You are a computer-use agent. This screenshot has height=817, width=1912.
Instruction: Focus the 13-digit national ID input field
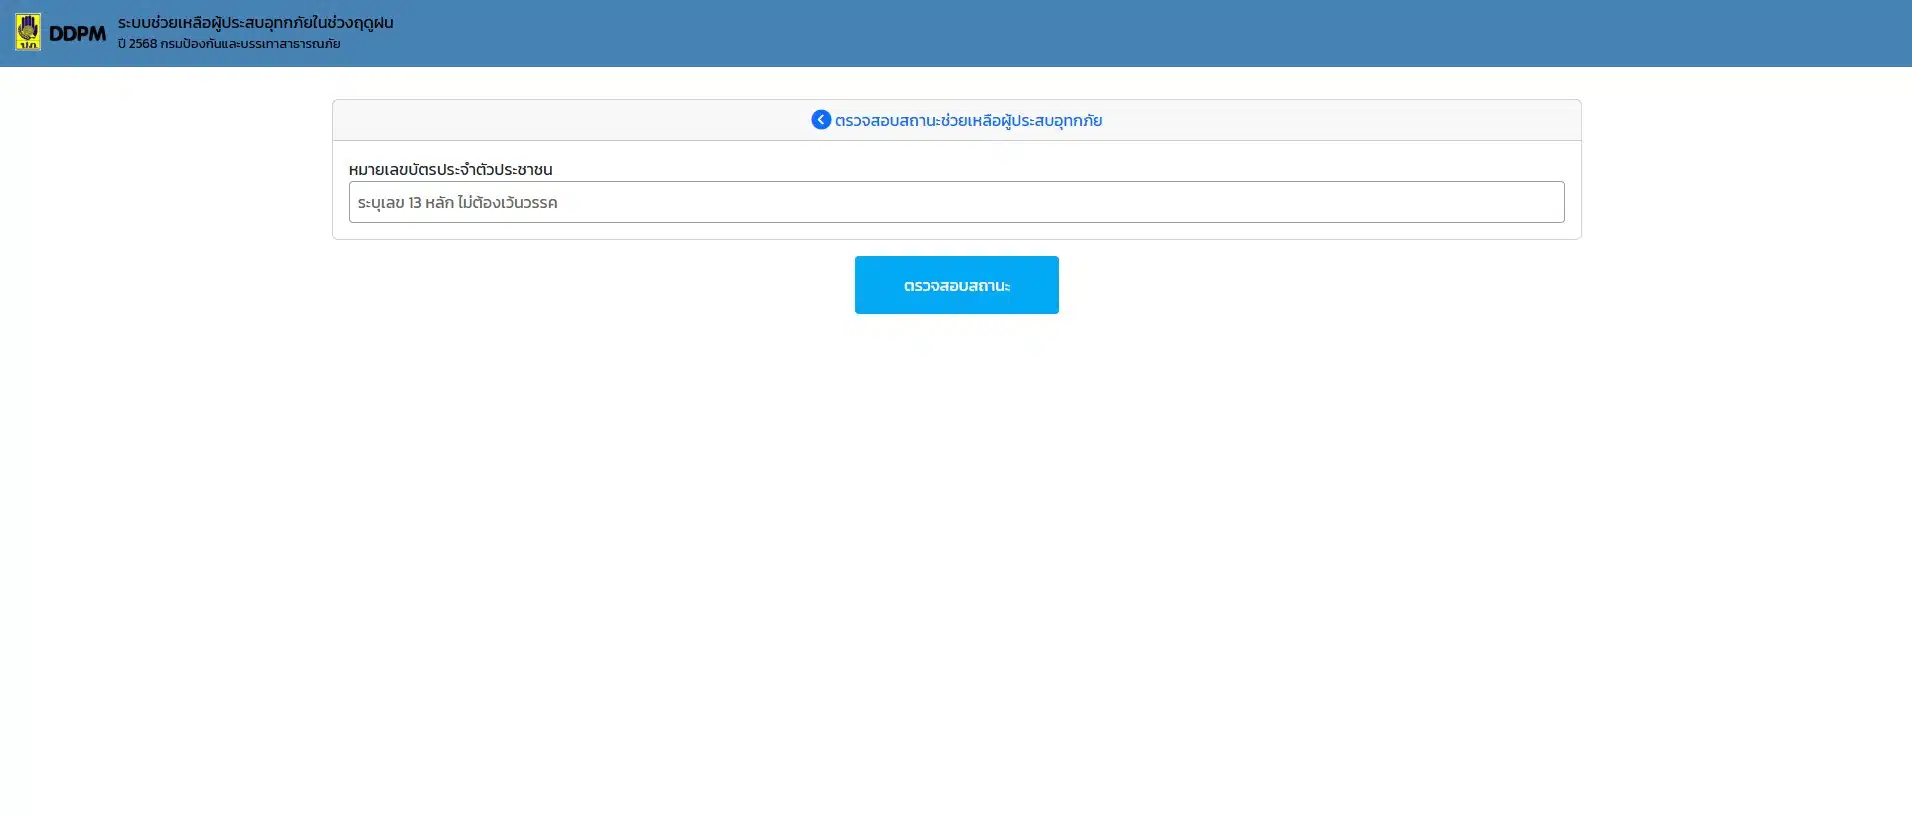(956, 202)
